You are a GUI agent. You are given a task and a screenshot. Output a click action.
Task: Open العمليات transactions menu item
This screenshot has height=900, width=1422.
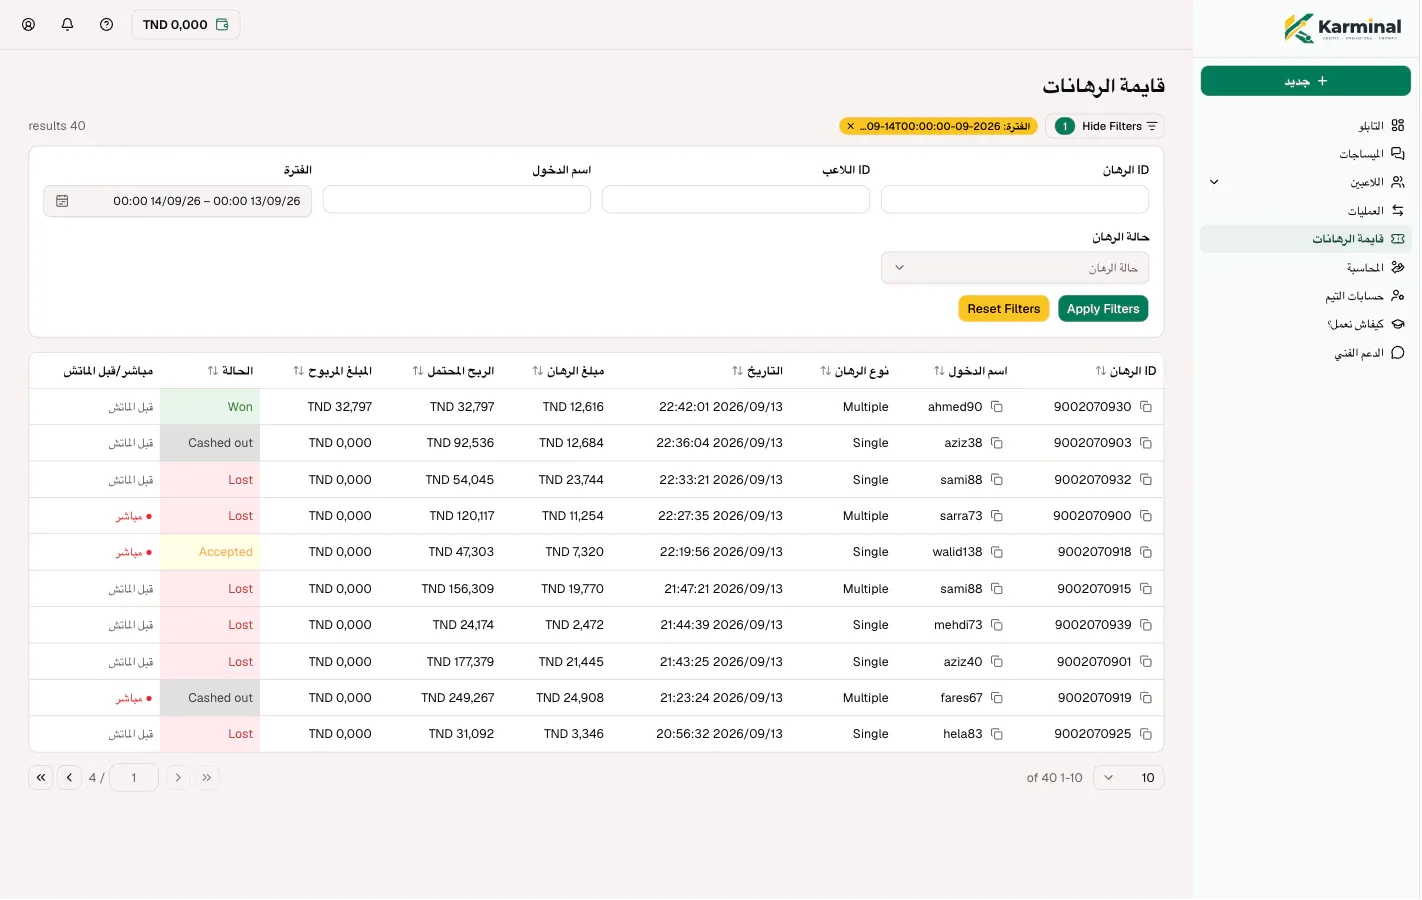pyautogui.click(x=1376, y=211)
